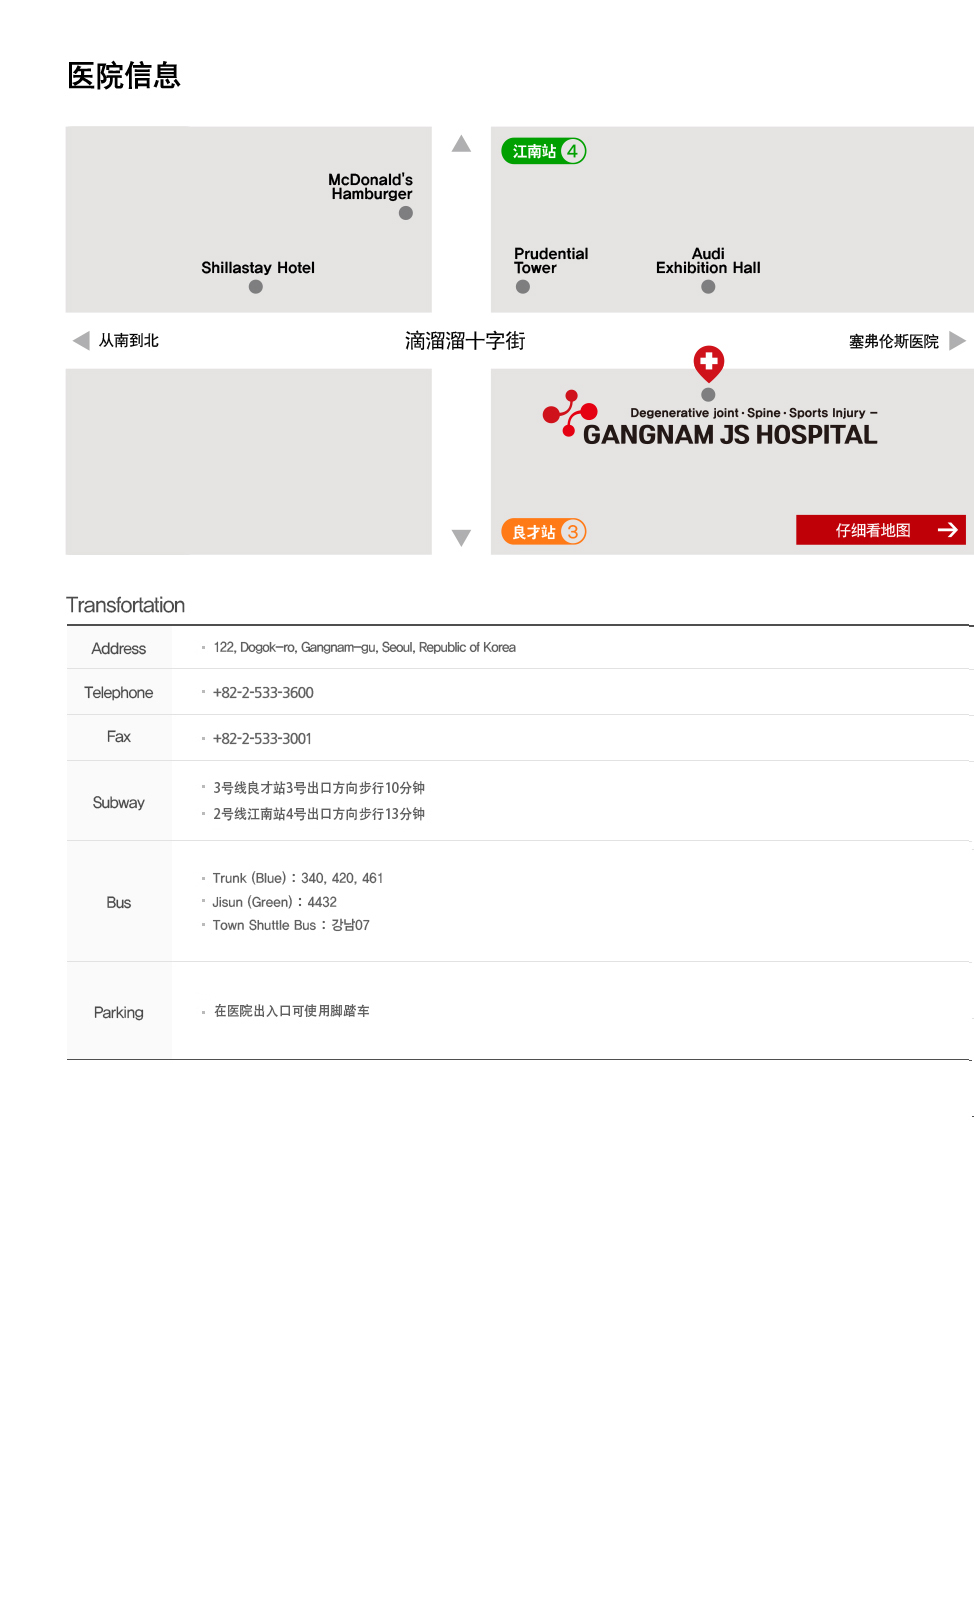Click the gray down arrow on the map

point(461,538)
